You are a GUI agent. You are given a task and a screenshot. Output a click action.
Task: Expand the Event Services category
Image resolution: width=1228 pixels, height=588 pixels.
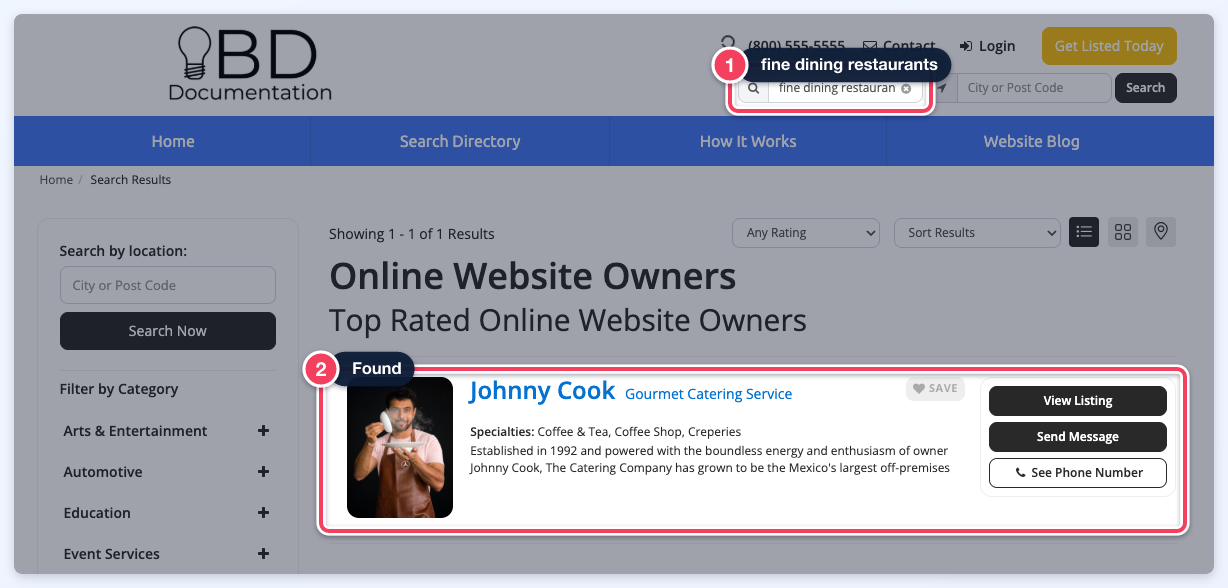click(263, 554)
